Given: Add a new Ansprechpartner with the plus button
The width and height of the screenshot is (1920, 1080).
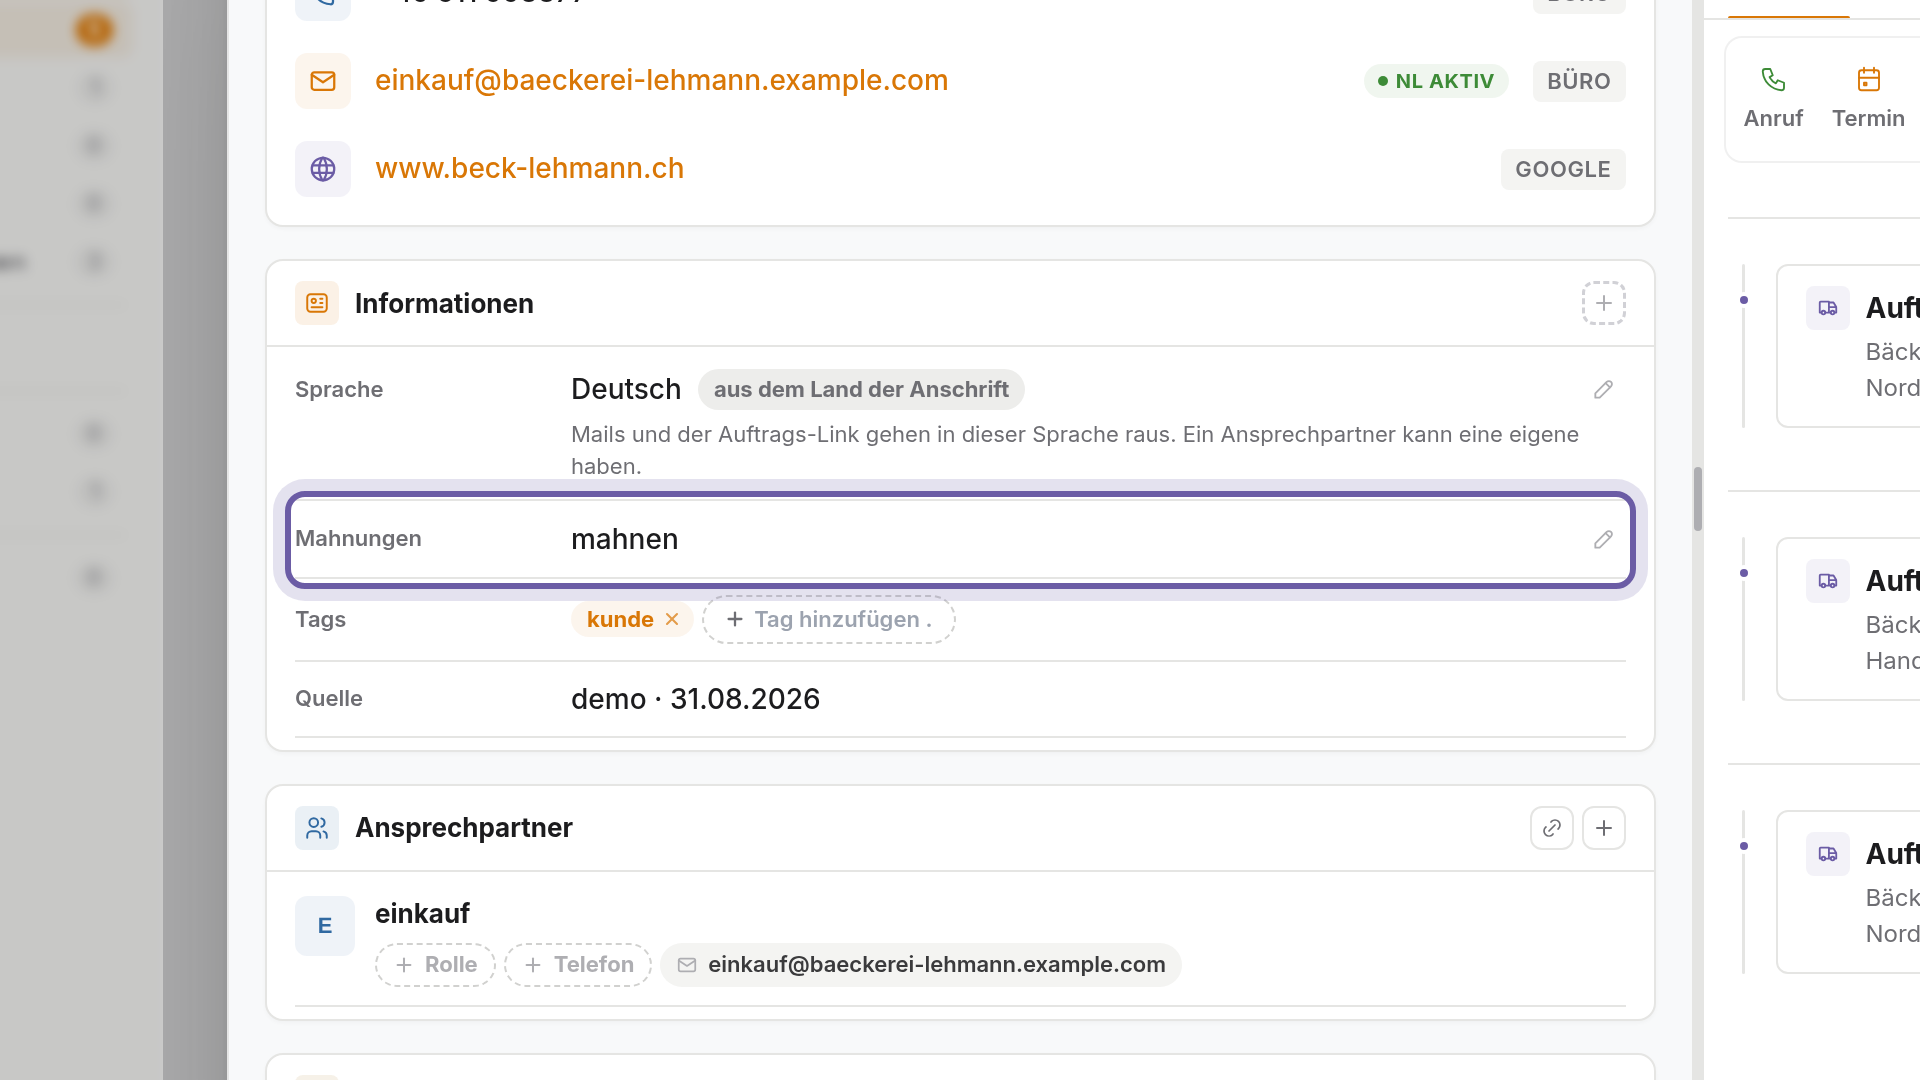Looking at the screenshot, I should (x=1604, y=828).
